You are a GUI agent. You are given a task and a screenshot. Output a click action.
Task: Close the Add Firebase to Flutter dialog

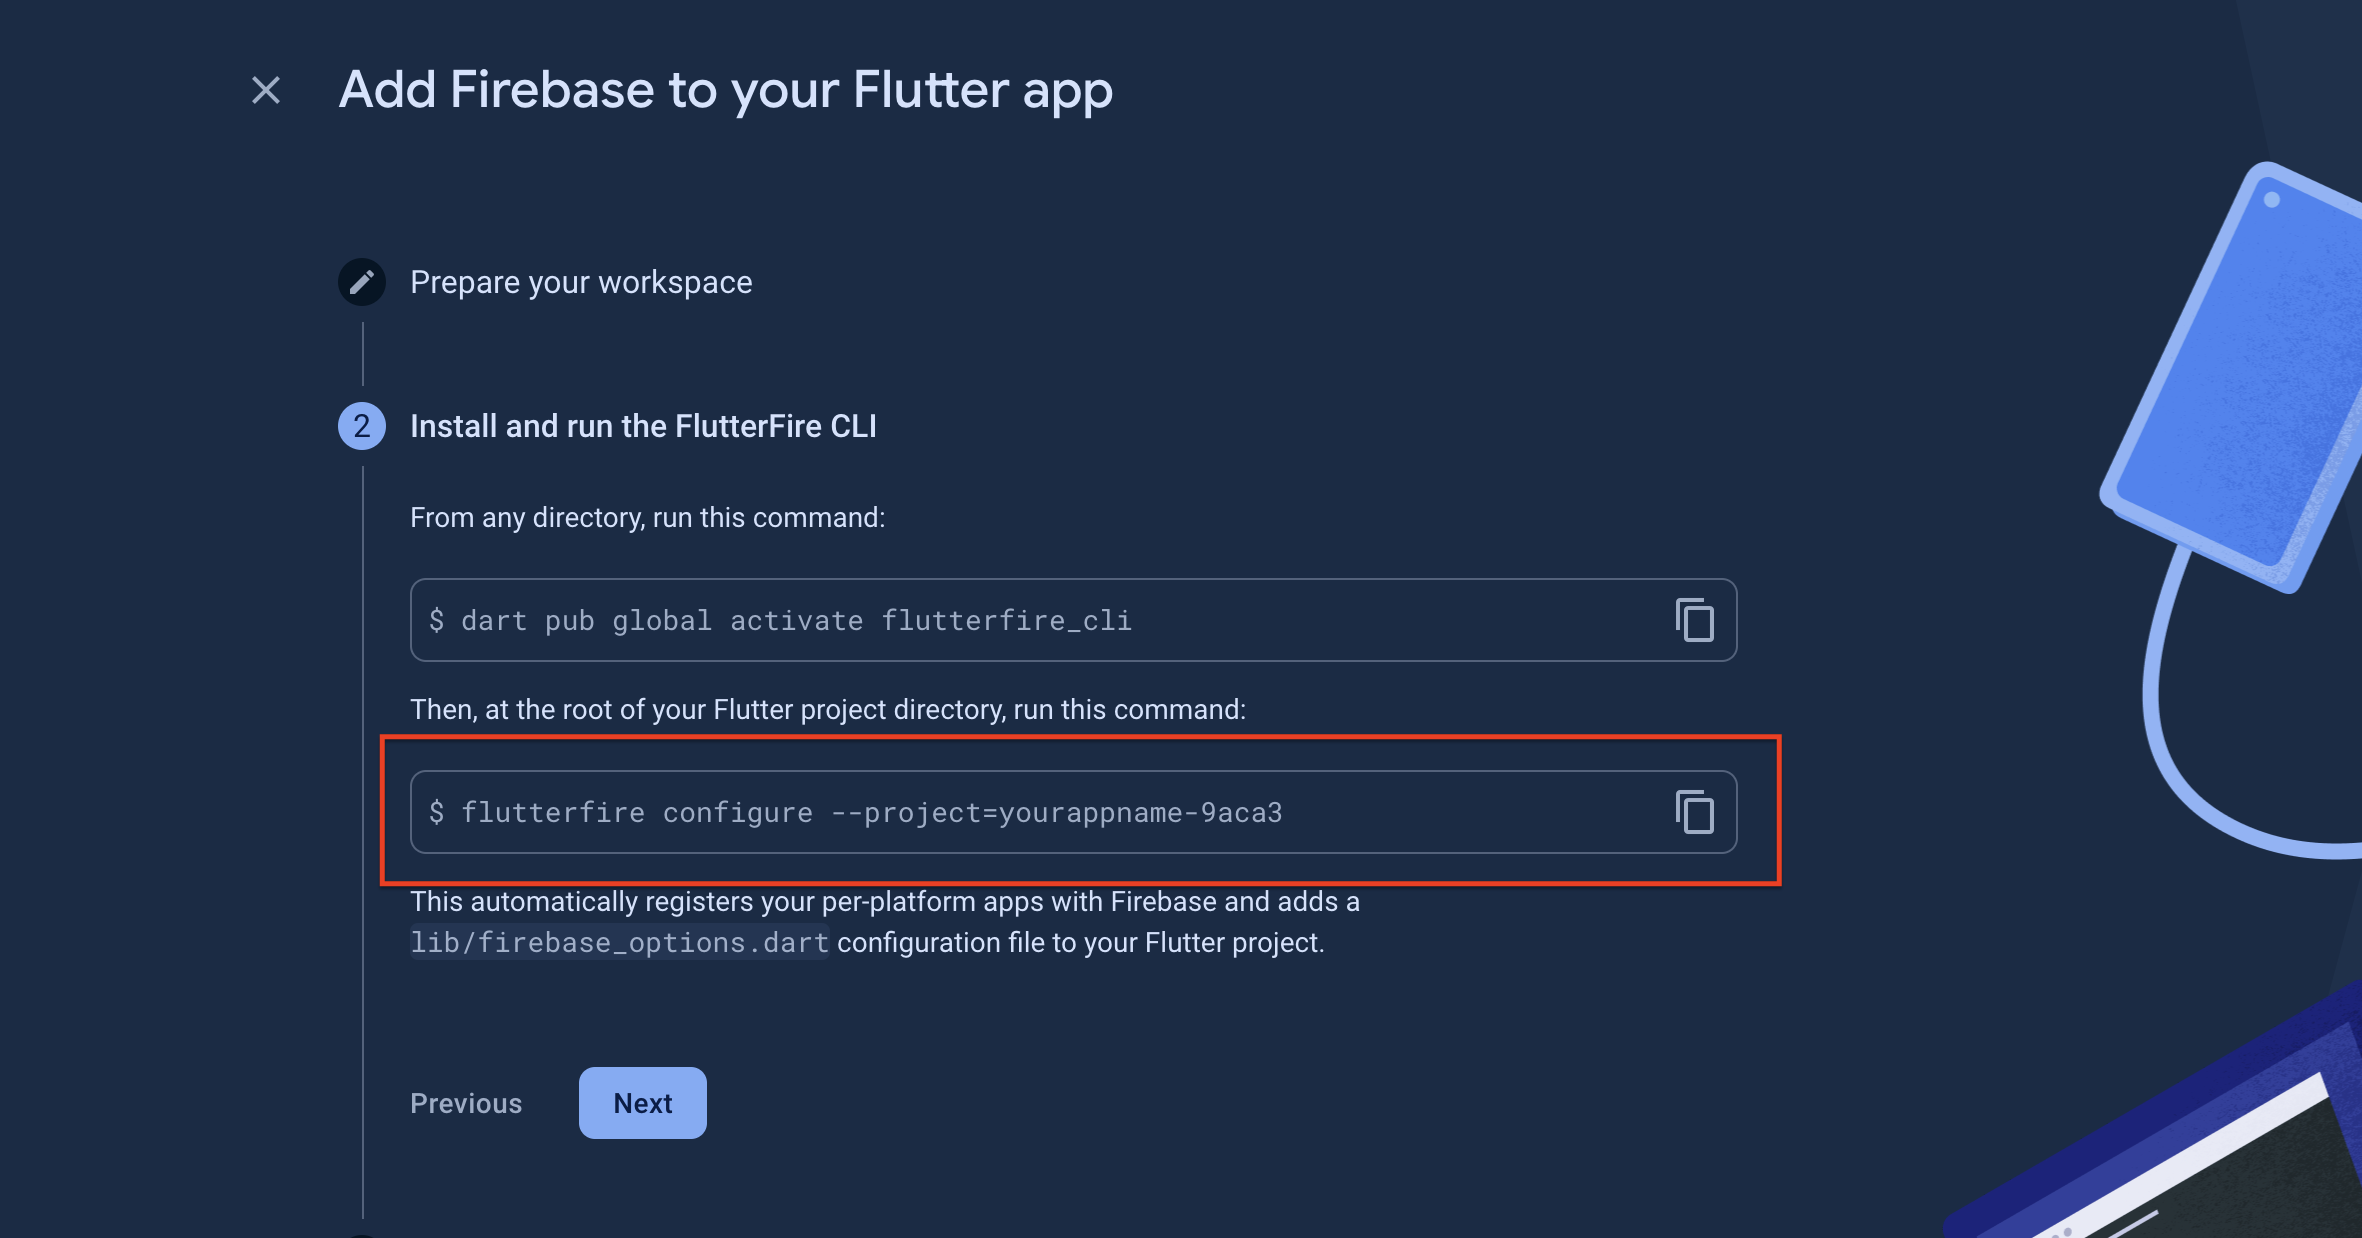pyautogui.click(x=266, y=90)
